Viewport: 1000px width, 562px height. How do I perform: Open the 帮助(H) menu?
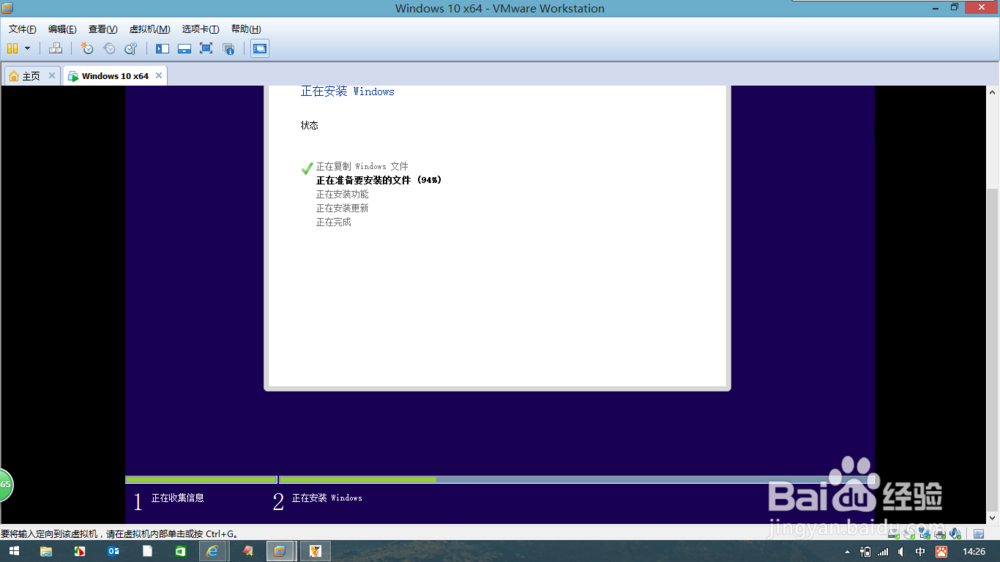click(x=246, y=29)
